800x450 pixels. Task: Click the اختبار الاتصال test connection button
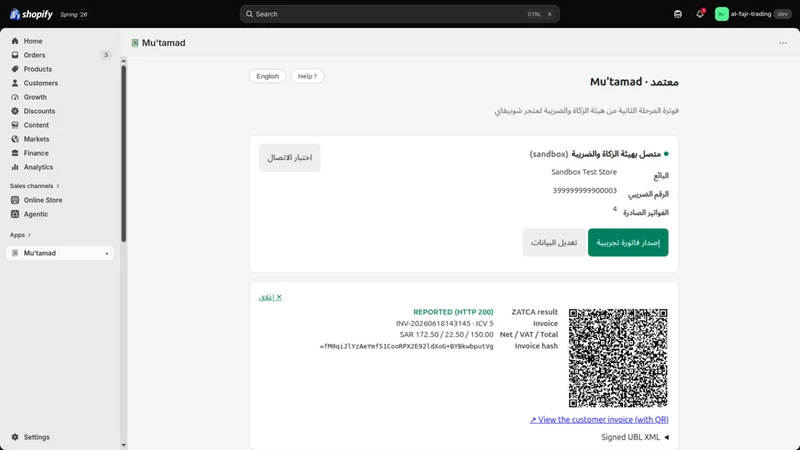(x=289, y=158)
